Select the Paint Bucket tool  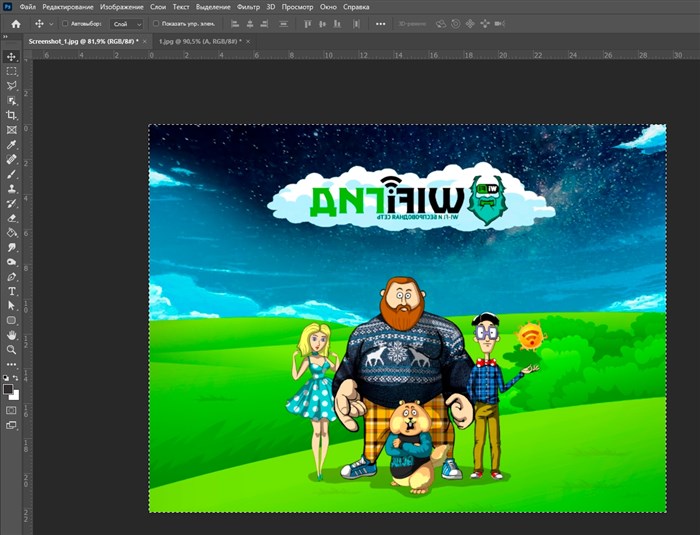12,233
